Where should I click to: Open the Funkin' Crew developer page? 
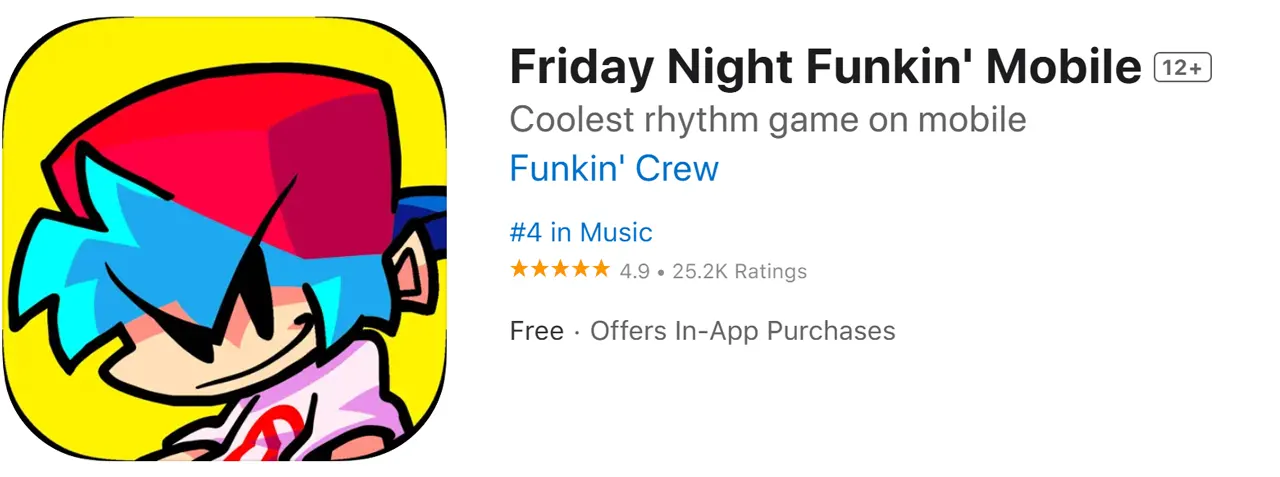pos(613,168)
